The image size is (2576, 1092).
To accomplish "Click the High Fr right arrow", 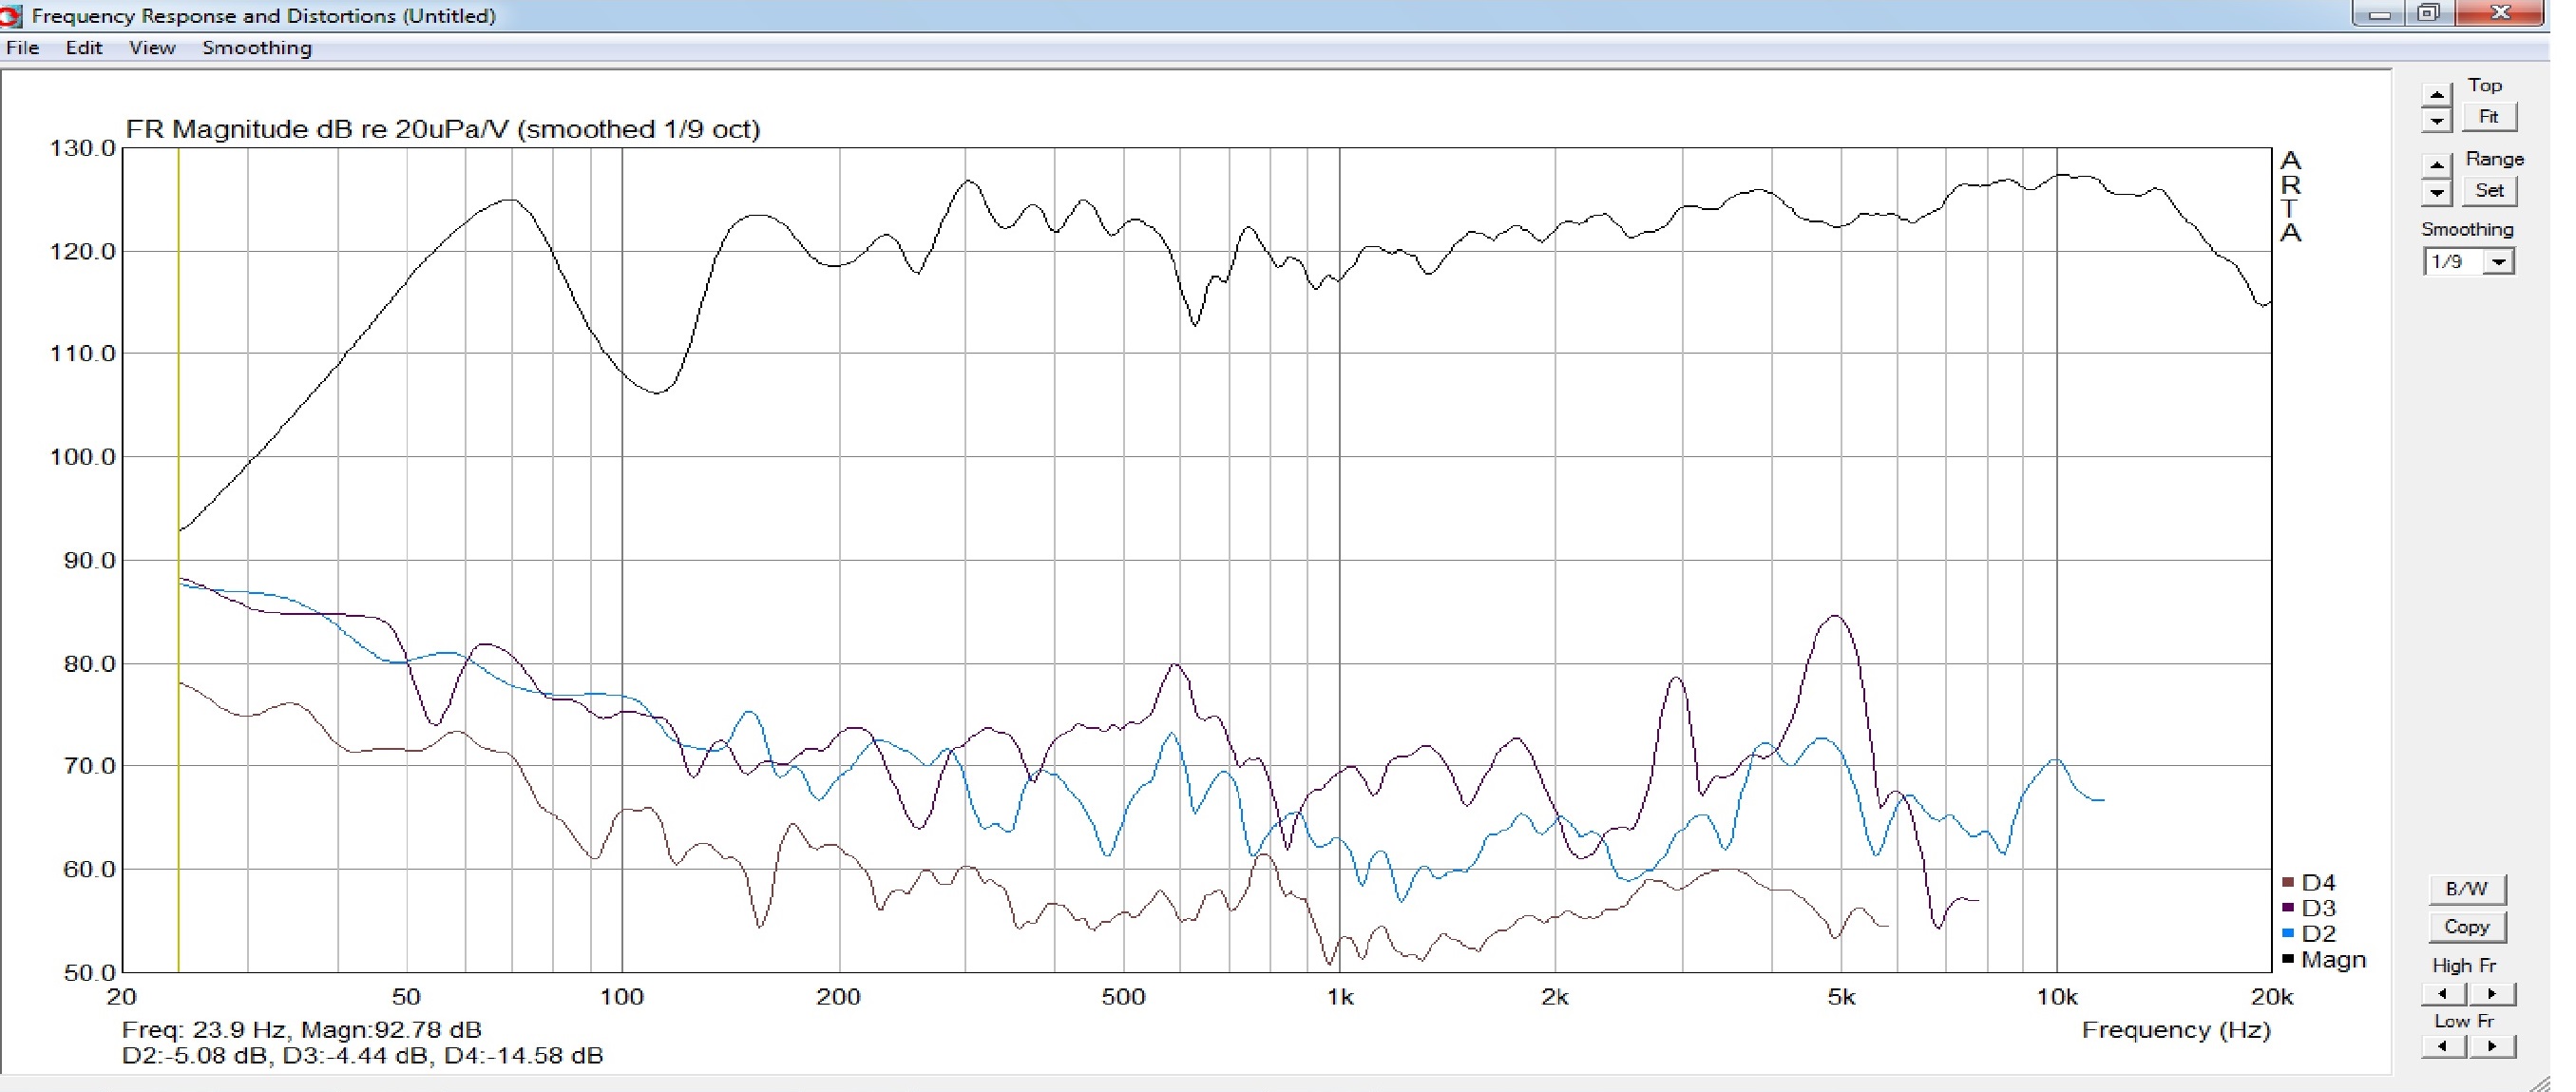I will (x=2491, y=993).
